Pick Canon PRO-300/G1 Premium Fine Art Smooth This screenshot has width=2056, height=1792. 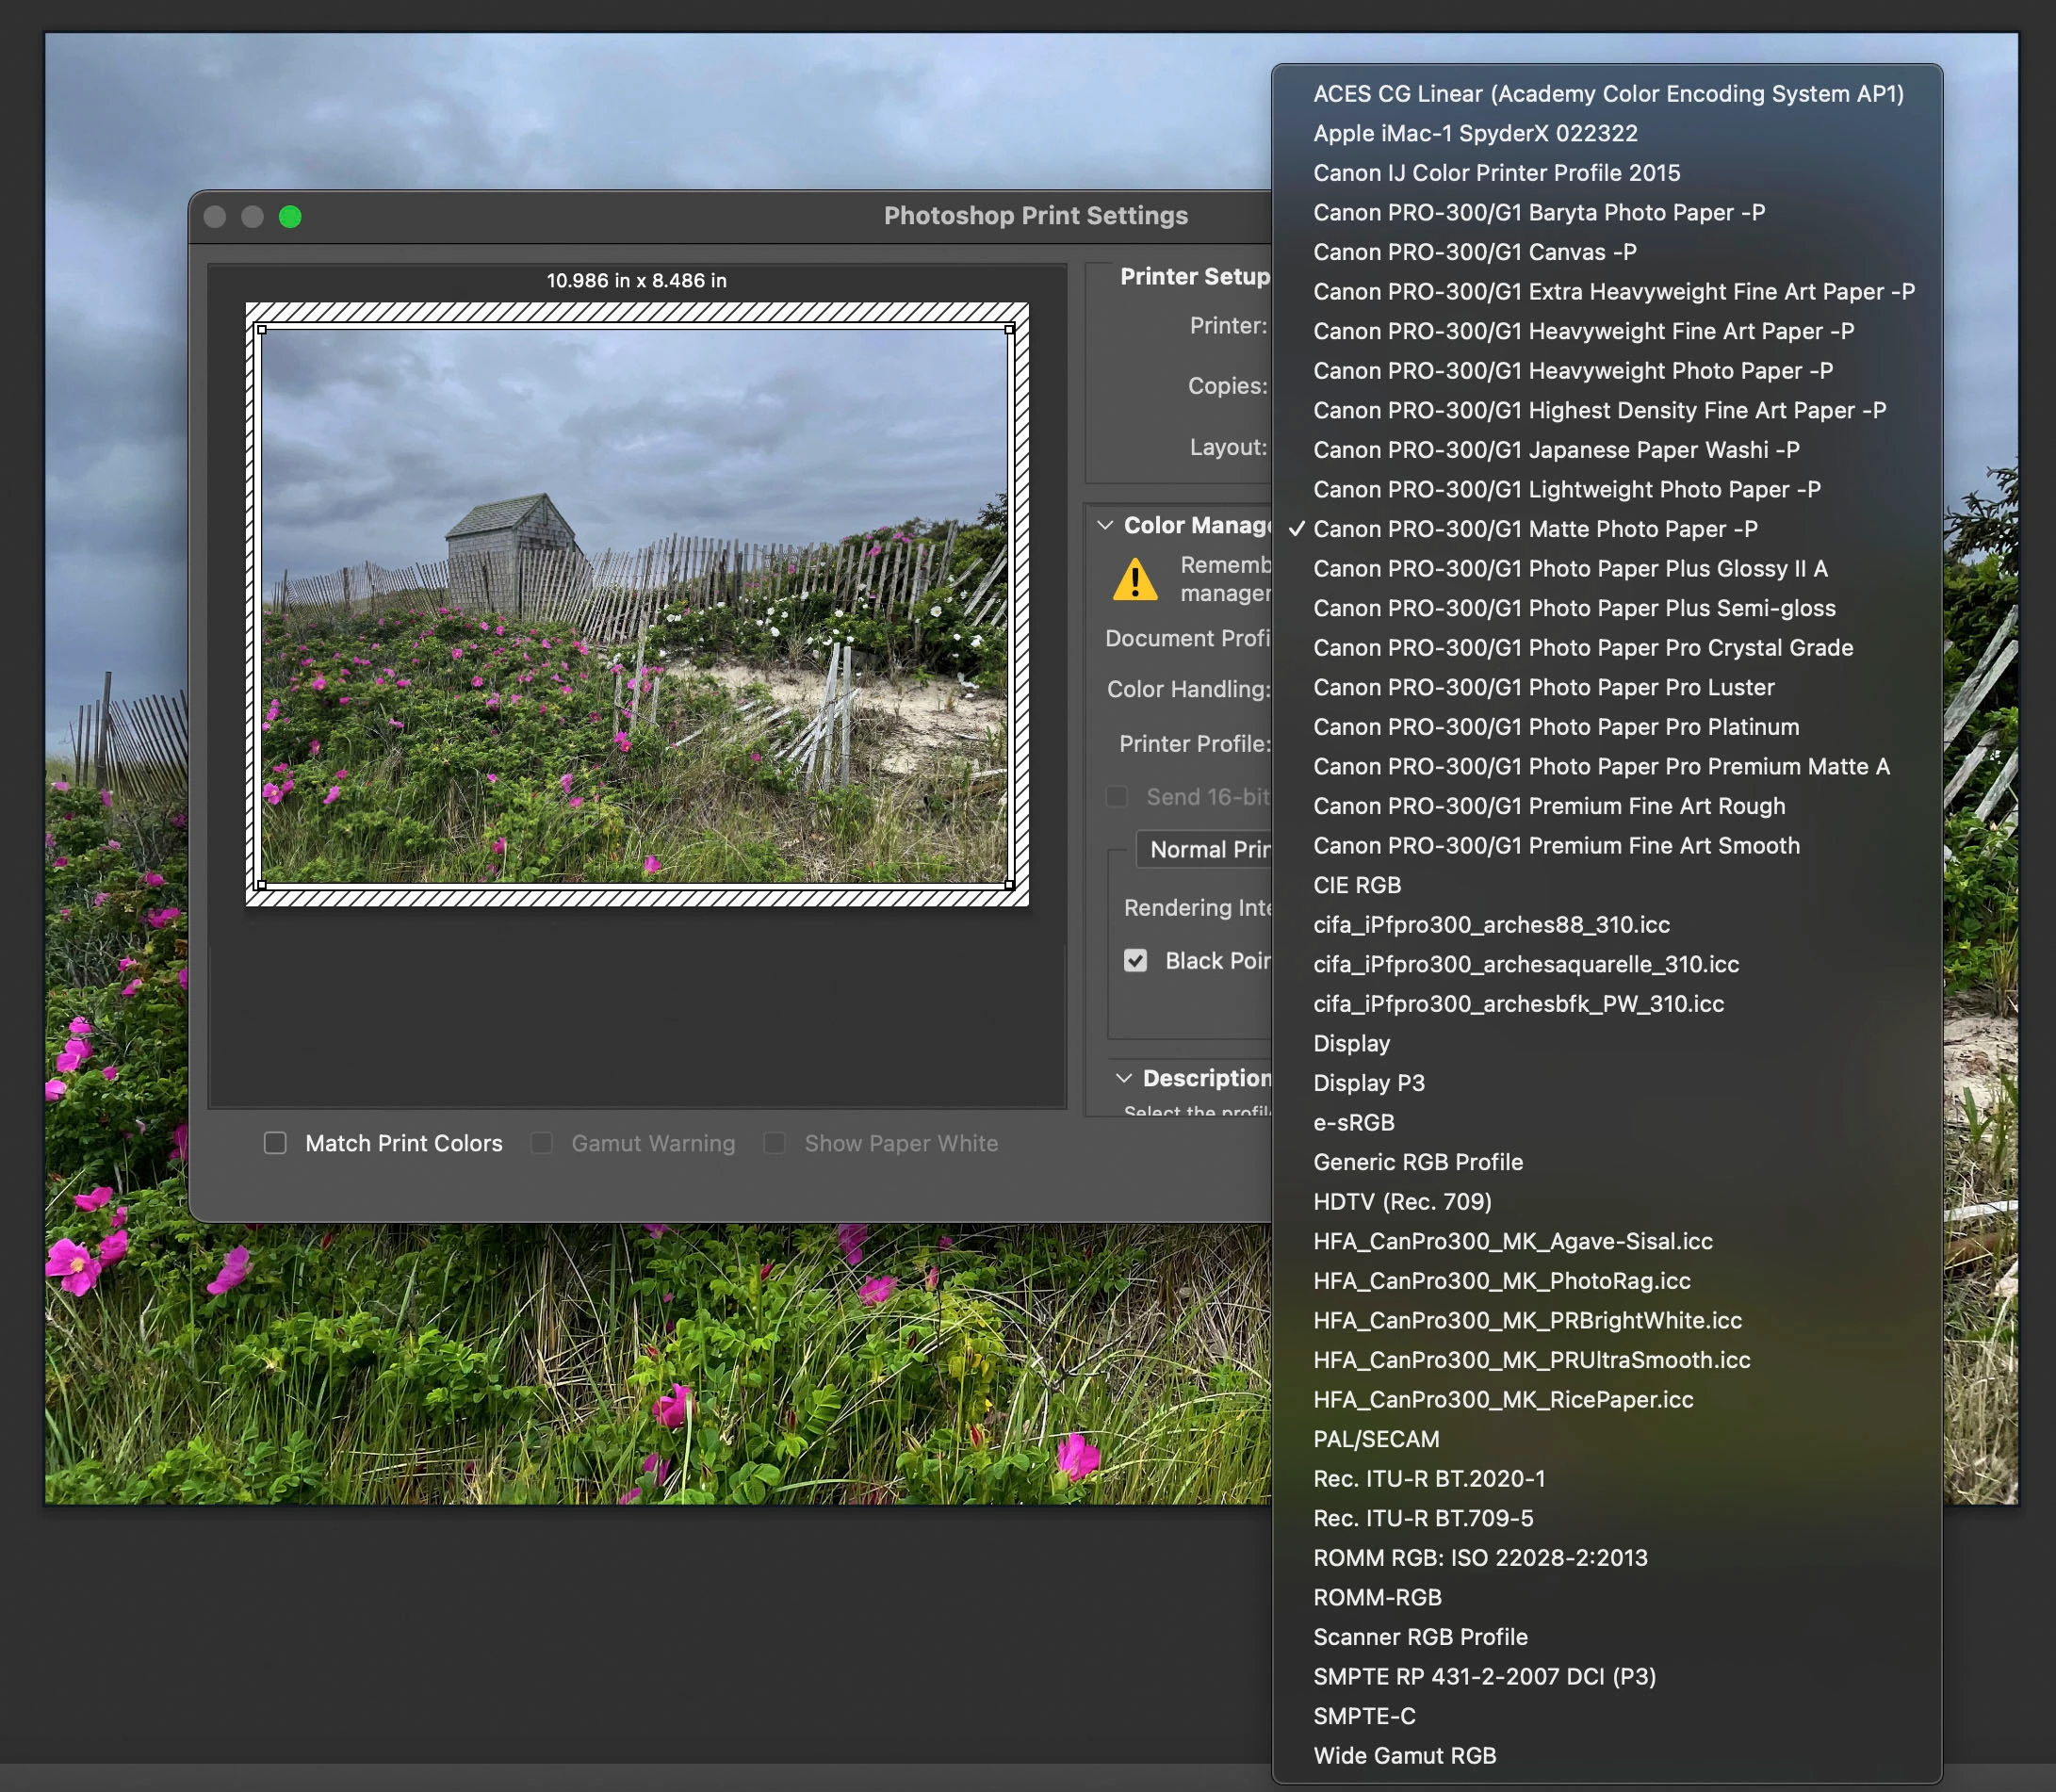point(1556,846)
